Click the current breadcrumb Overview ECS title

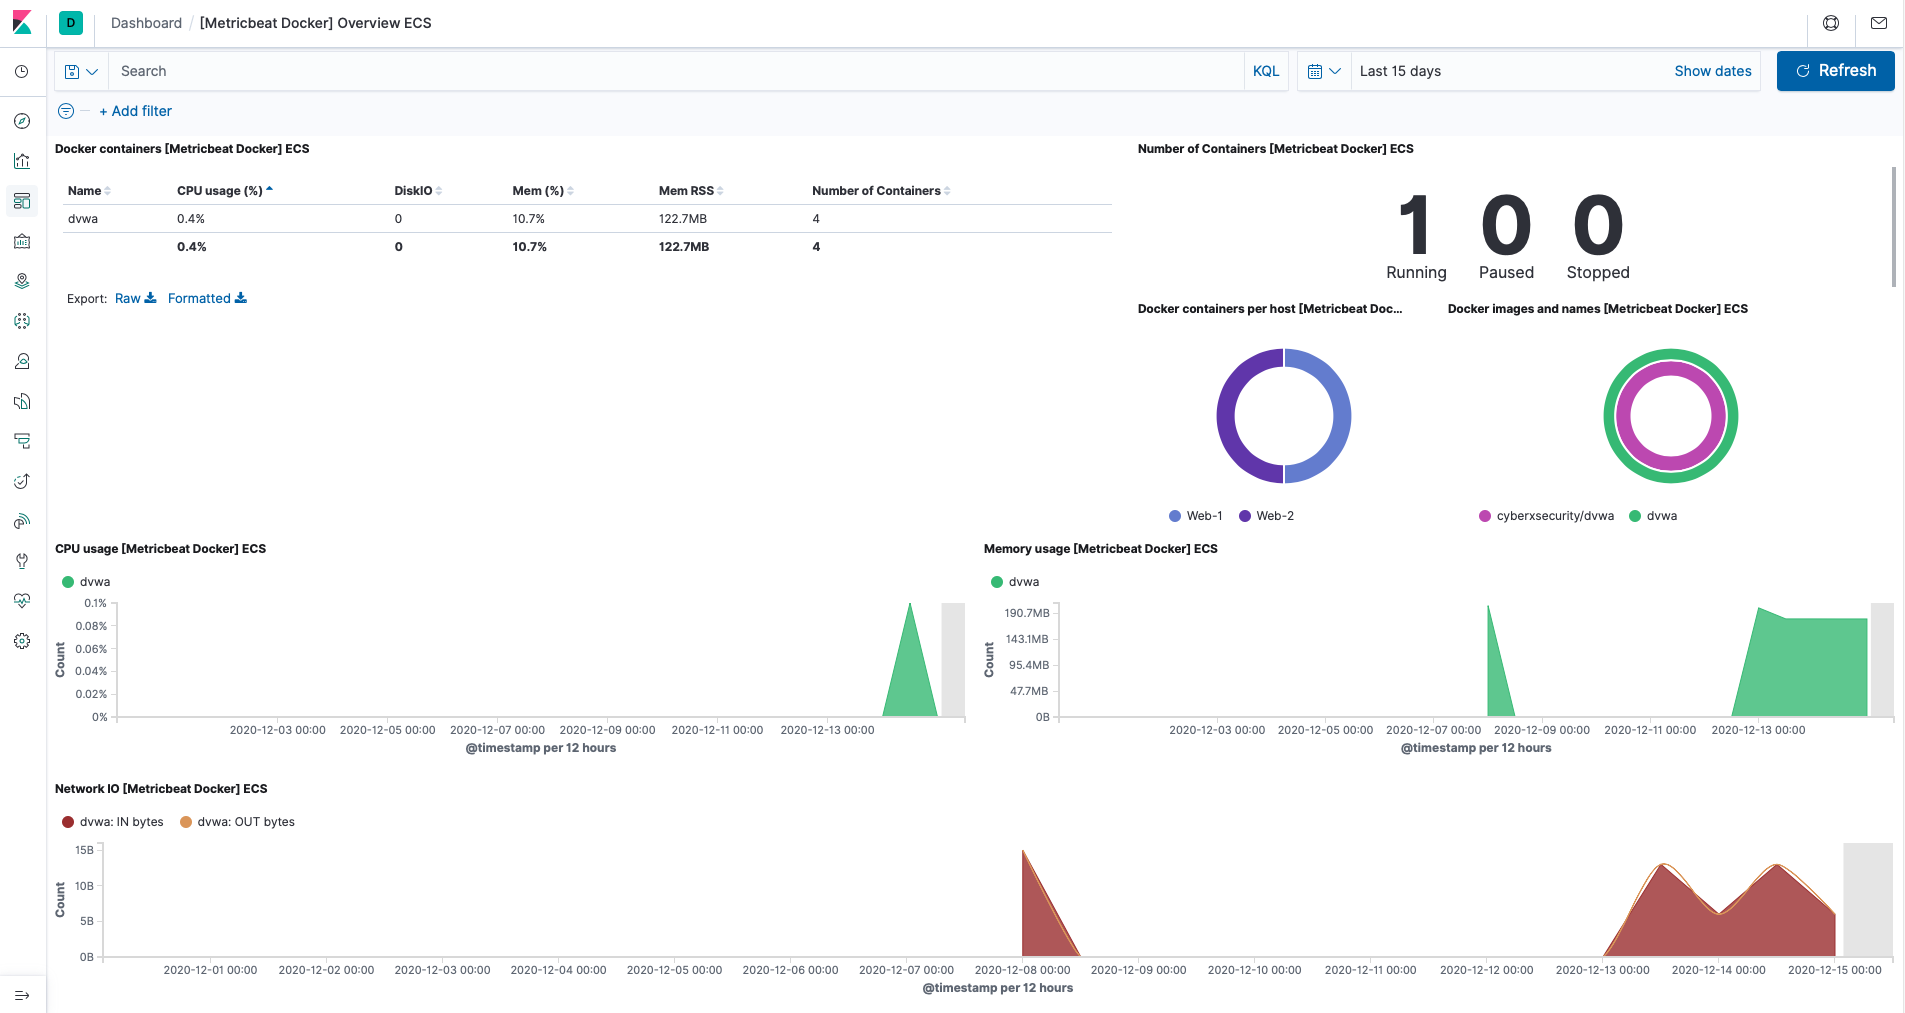tap(316, 23)
